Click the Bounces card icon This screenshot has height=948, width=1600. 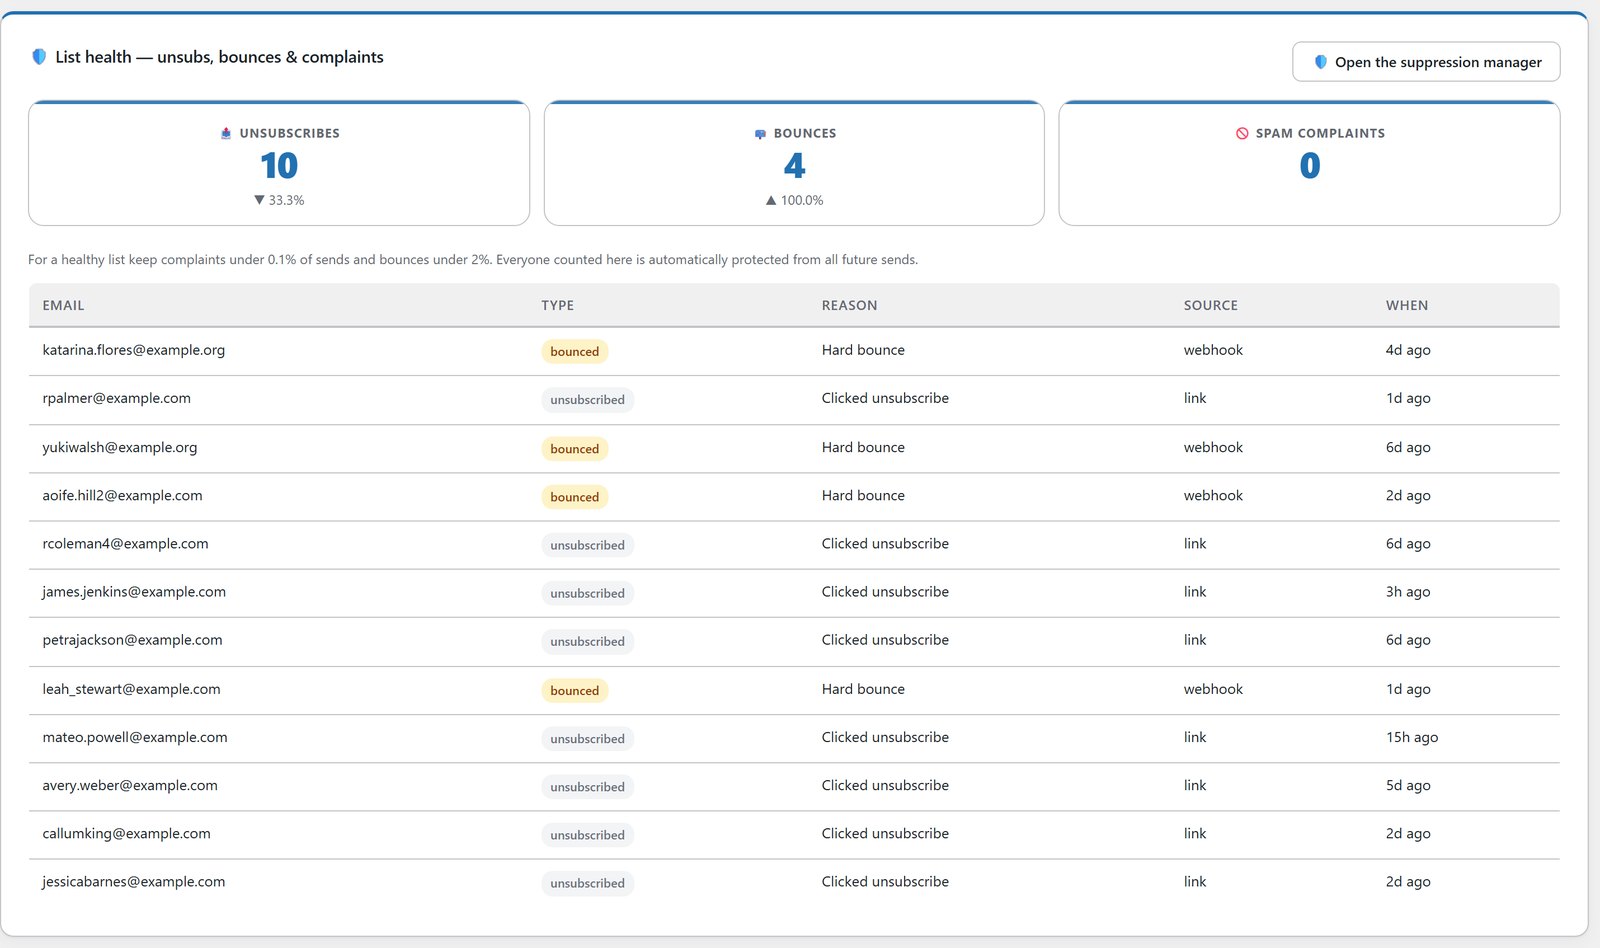click(760, 133)
